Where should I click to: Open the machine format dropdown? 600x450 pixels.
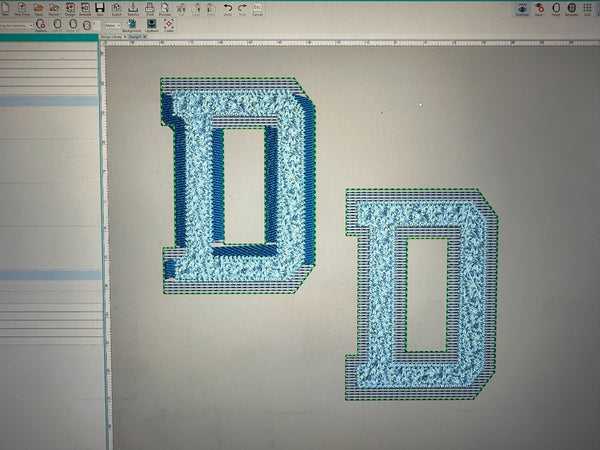tap(16, 26)
